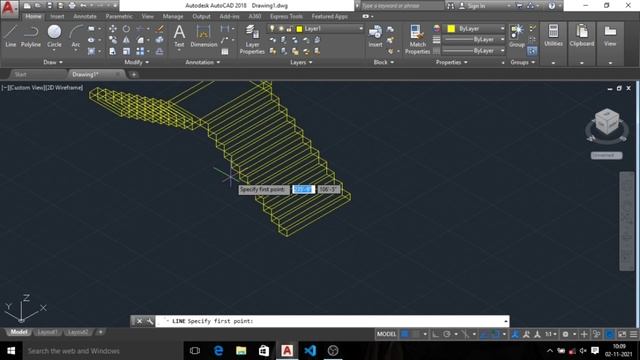Toggle clean screen in status bar
Image resolution: width=640 pixels, height=360 pixels.
[x=622, y=334]
